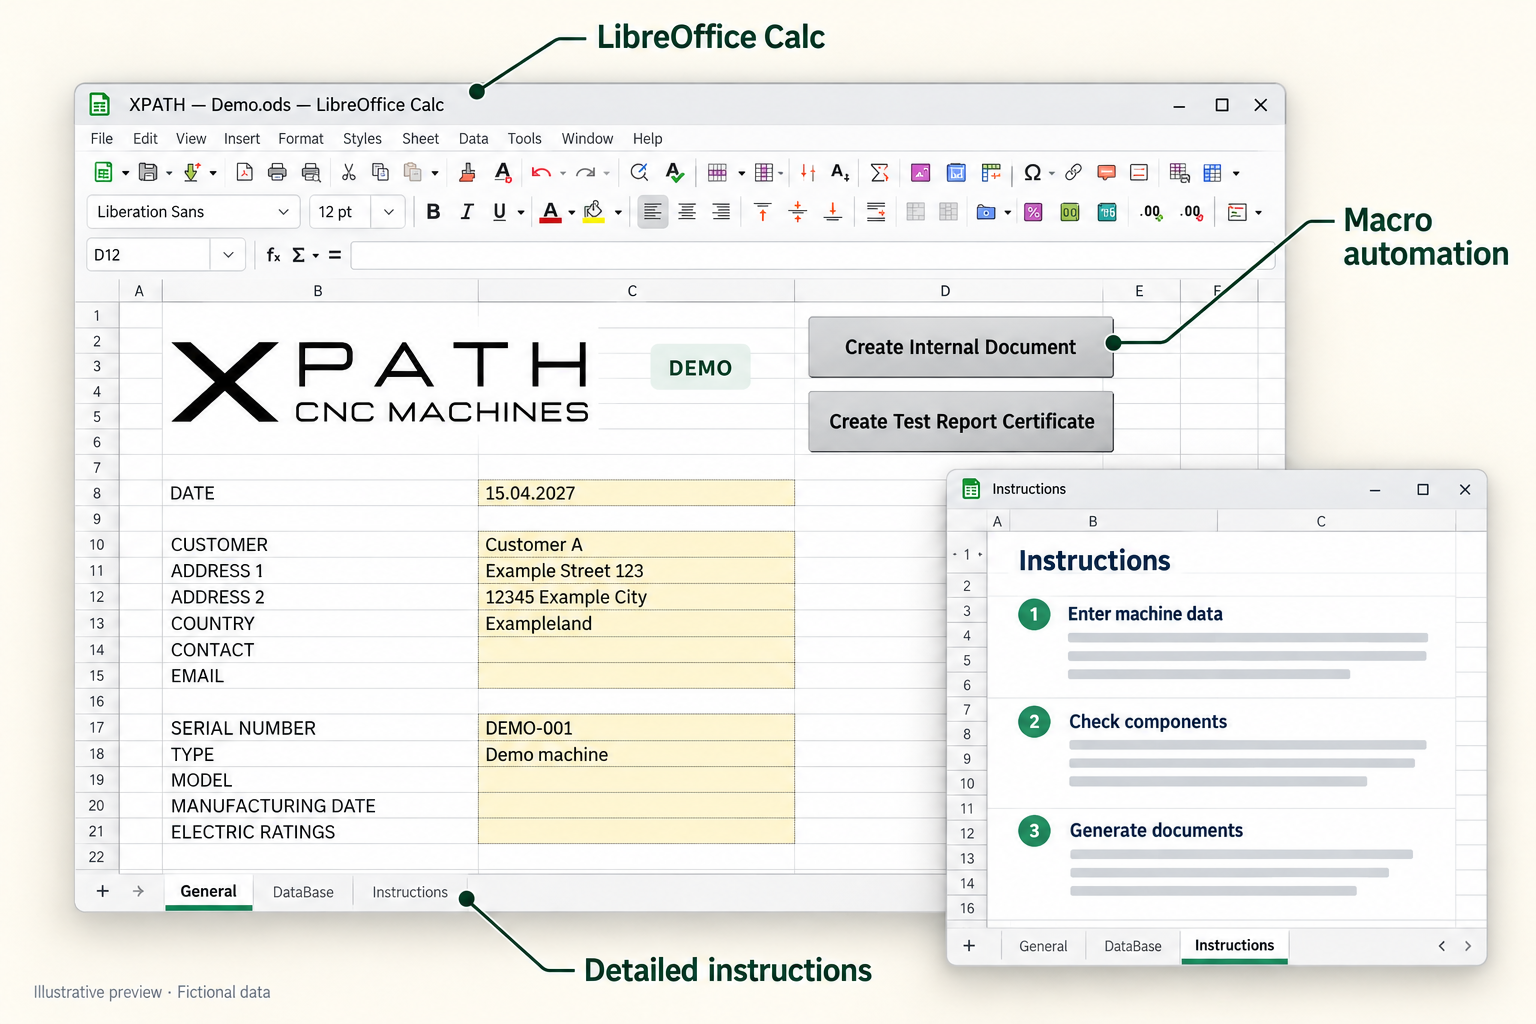Open the paste options dropdown arrow
The width and height of the screenshot is (1536, 1024).
pyautogui.click(x=434, y=174)
